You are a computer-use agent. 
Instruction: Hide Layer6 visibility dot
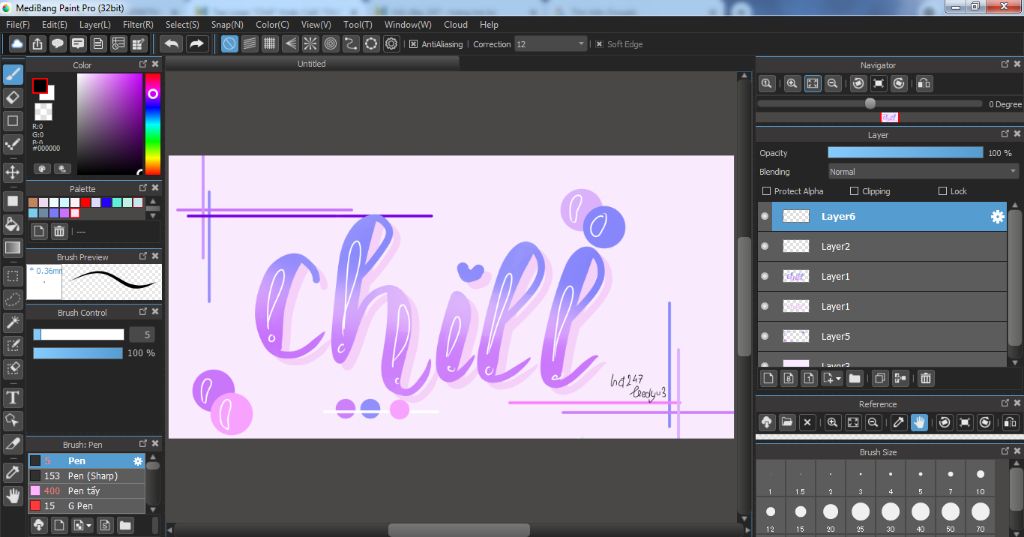765,216
